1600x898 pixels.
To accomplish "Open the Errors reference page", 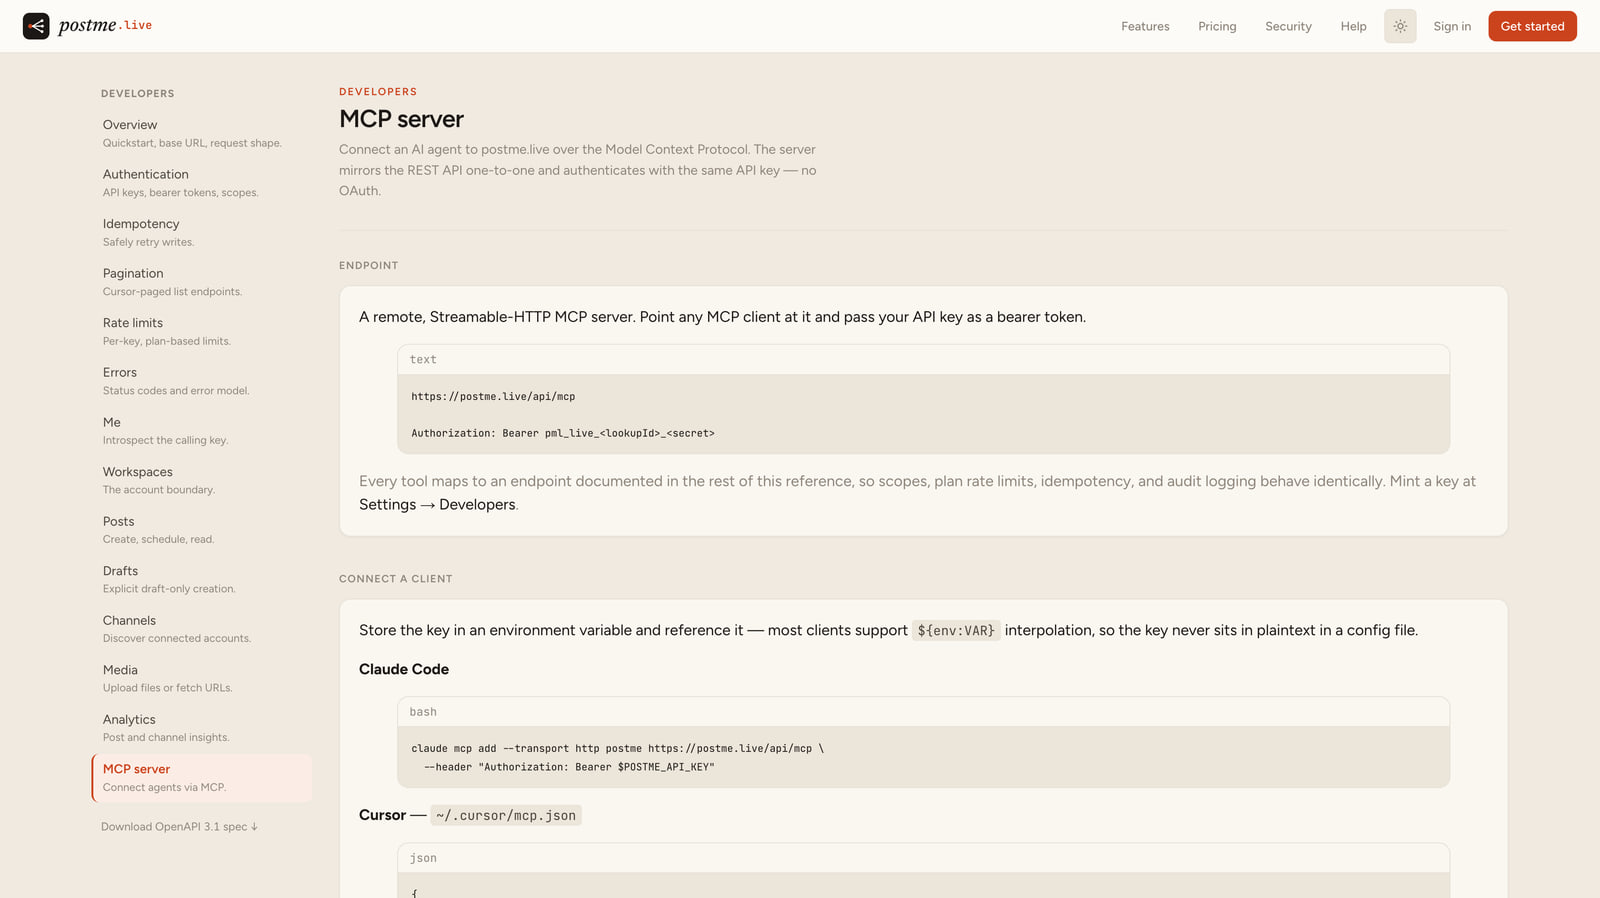I will click(201, 381).
